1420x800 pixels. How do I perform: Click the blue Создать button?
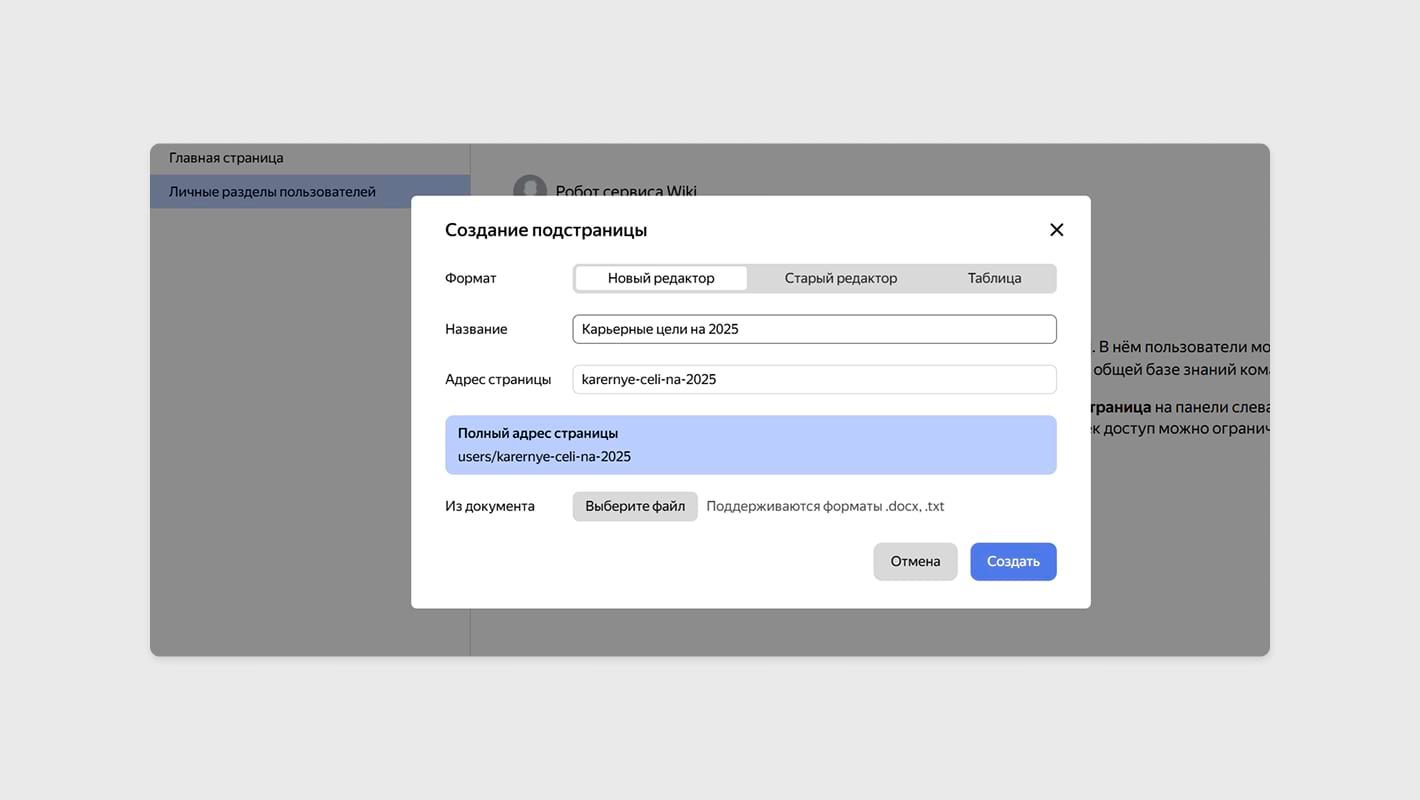click(1013, 561)
